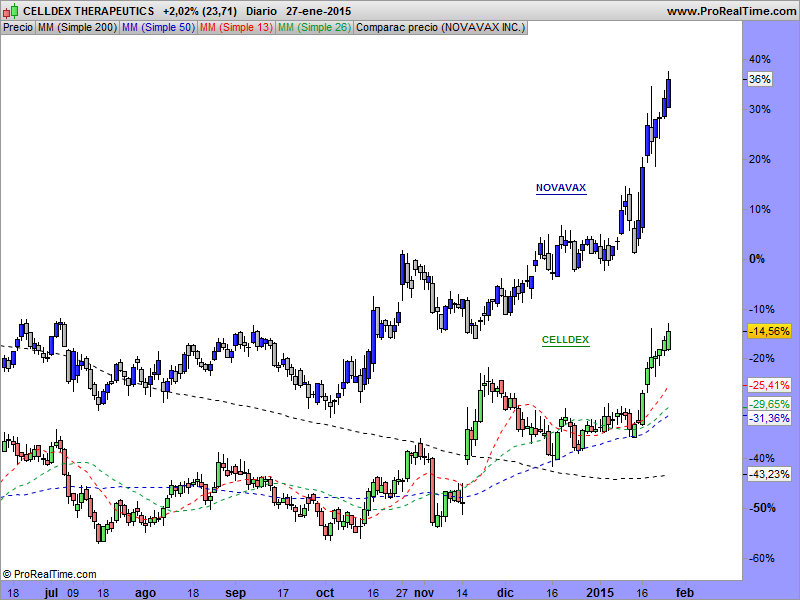This screenshot has width=800, height=600.
Task: Click the -20% scale label
Action: coord(761,359)
